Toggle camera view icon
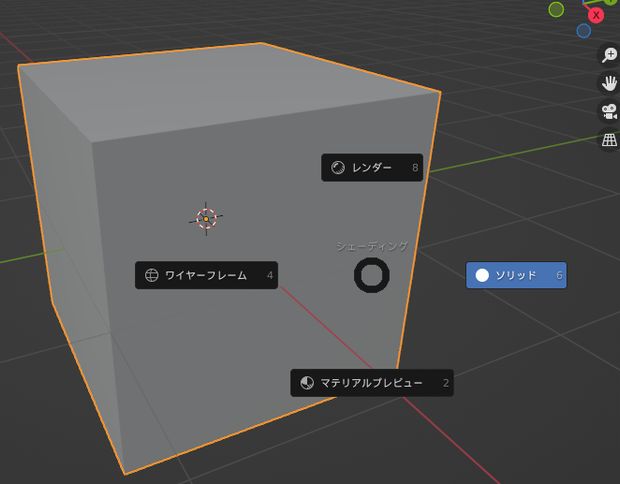Screen dimensions: 620x484 tap(609, 112)
